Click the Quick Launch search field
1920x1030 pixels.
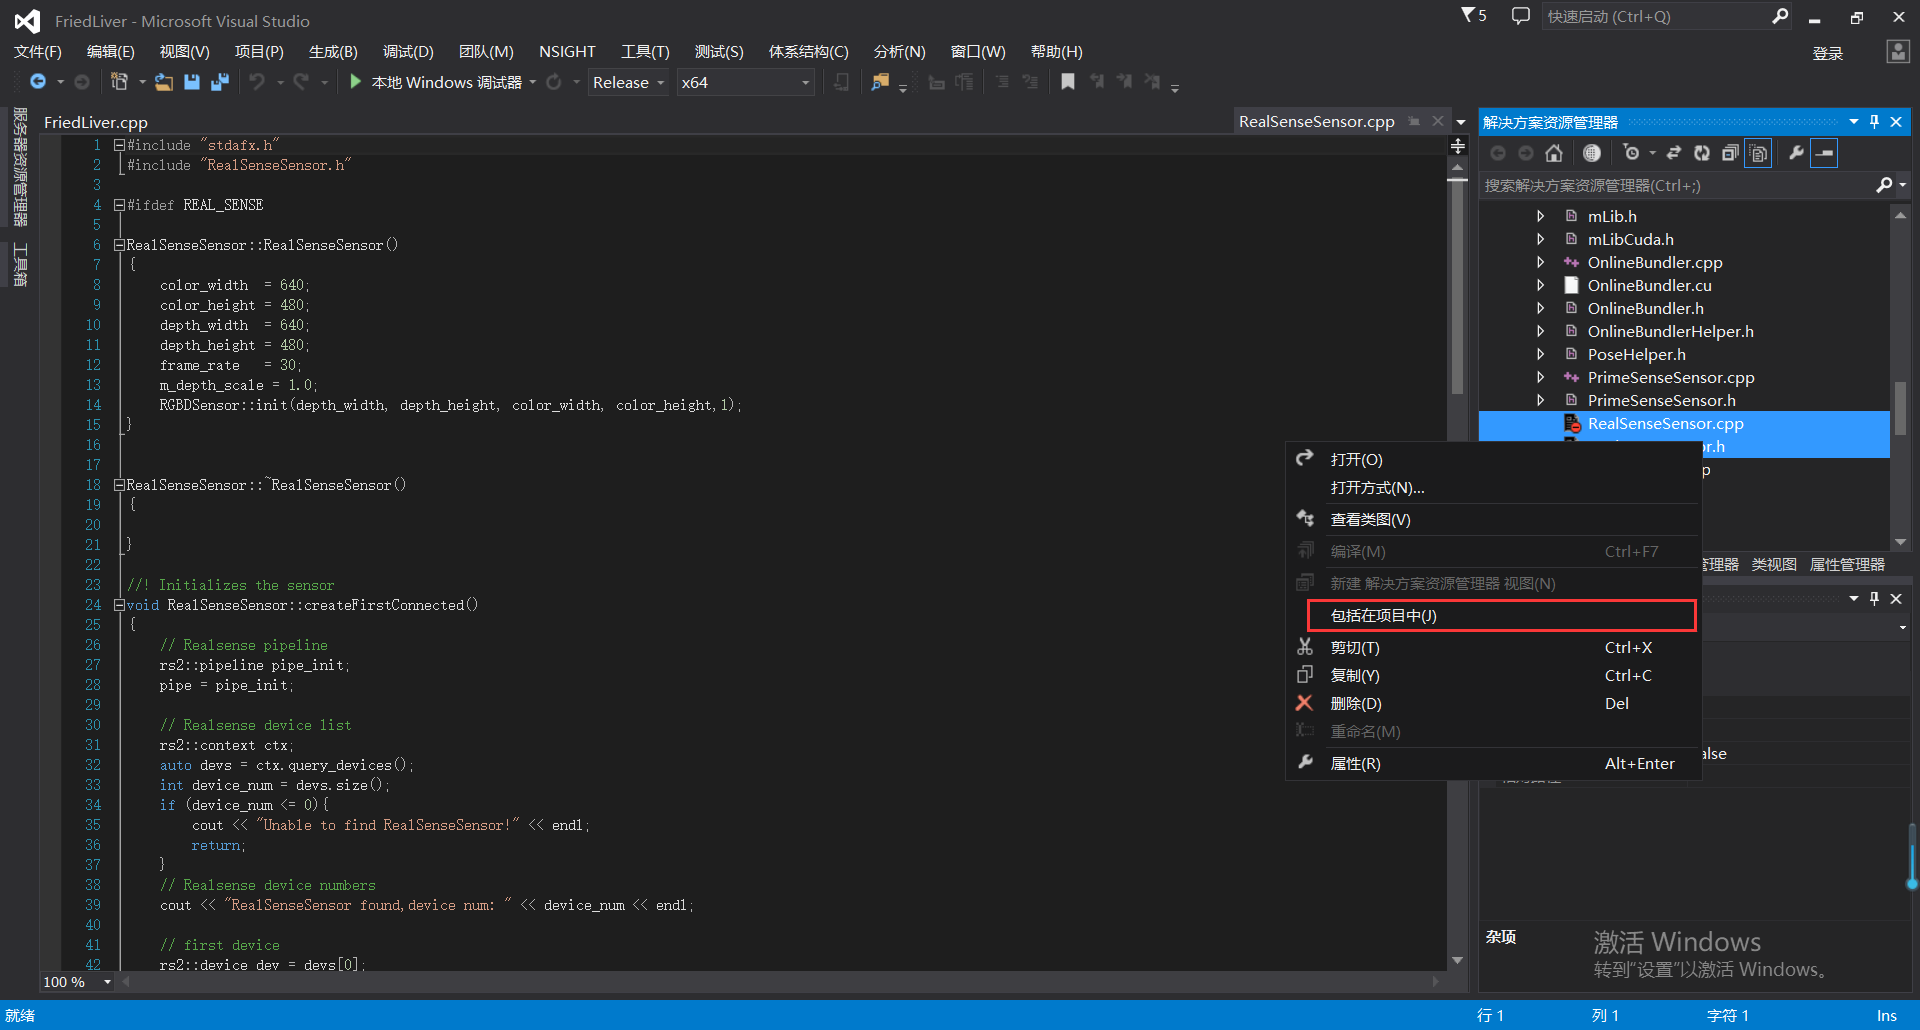tap(1668, 16)
